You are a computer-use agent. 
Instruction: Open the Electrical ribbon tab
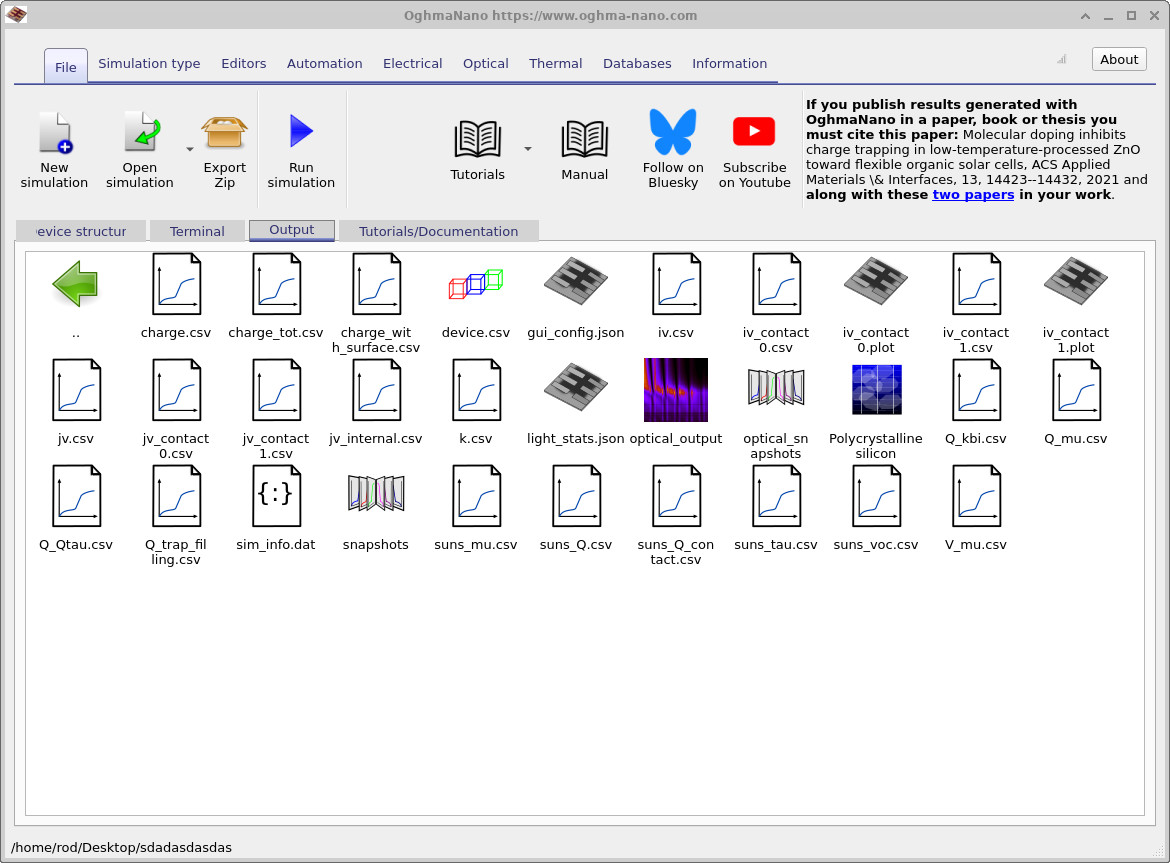412,63
